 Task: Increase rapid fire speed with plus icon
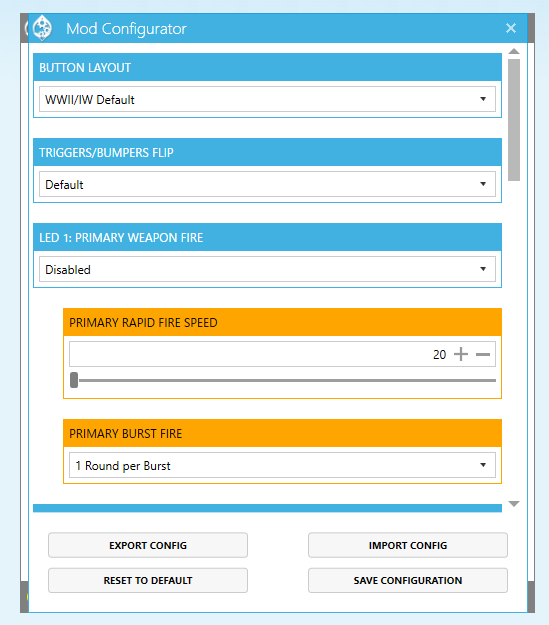click(461, 354)
